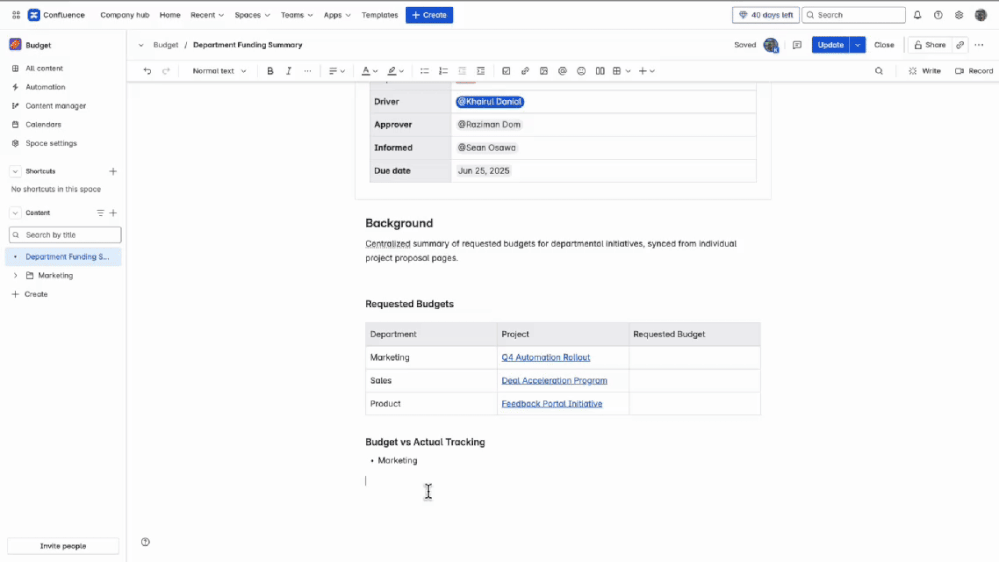Insert an image or file
Viewport: 999px width, 562px height.
tap(543, 71)
